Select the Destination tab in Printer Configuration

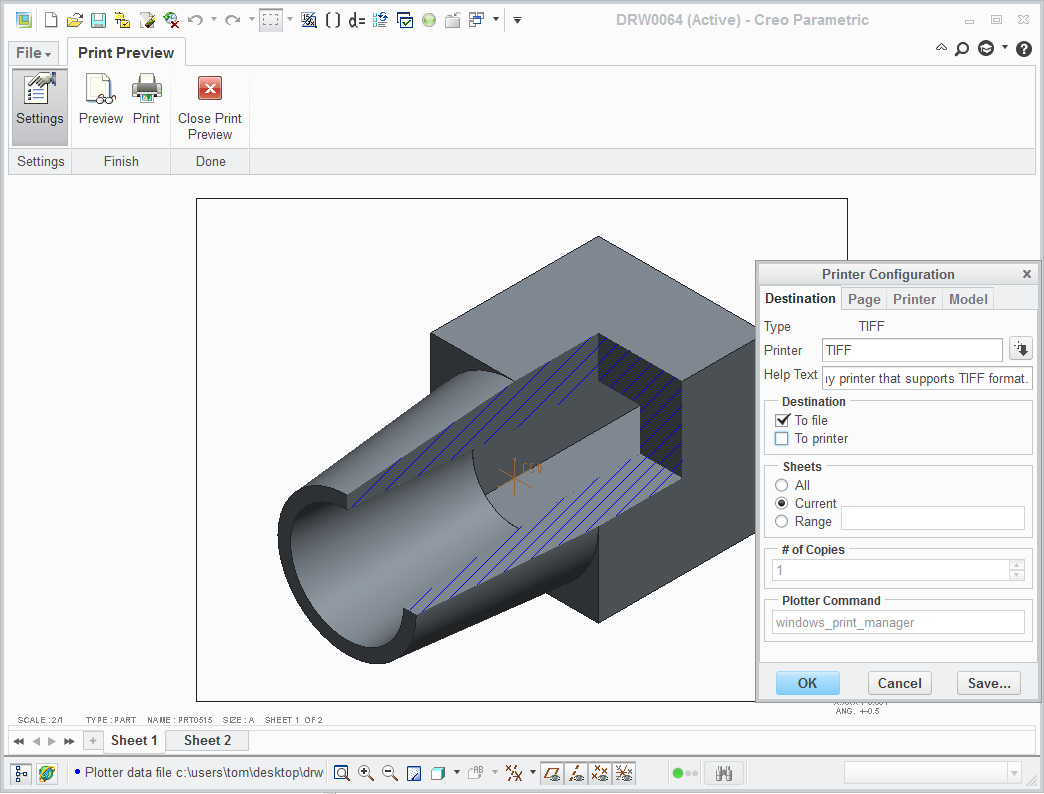click(800, 298)
